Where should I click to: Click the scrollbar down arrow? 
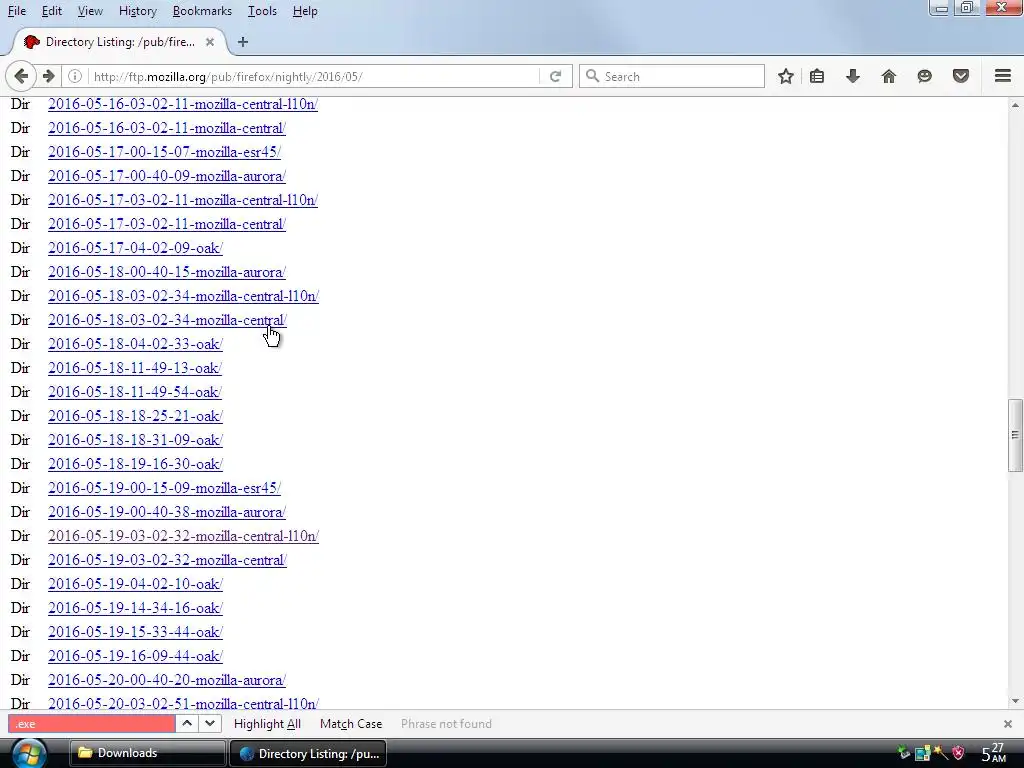coord(1015,701)
